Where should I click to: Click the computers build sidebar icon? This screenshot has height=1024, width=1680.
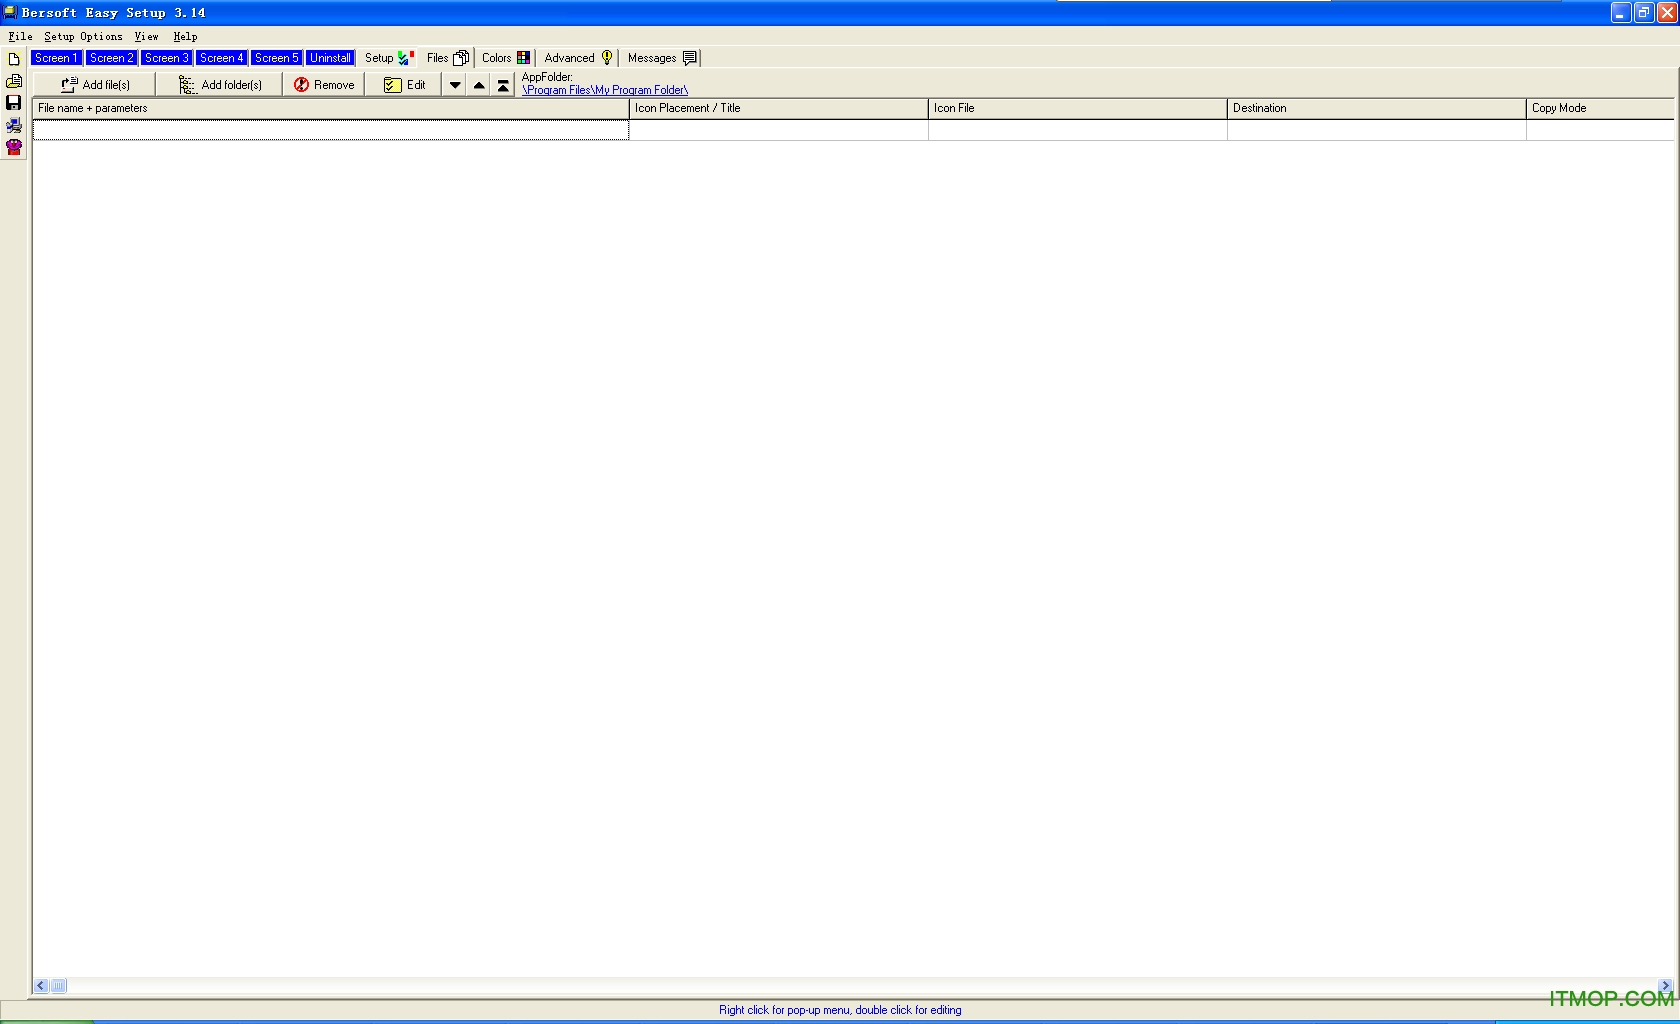14,125
